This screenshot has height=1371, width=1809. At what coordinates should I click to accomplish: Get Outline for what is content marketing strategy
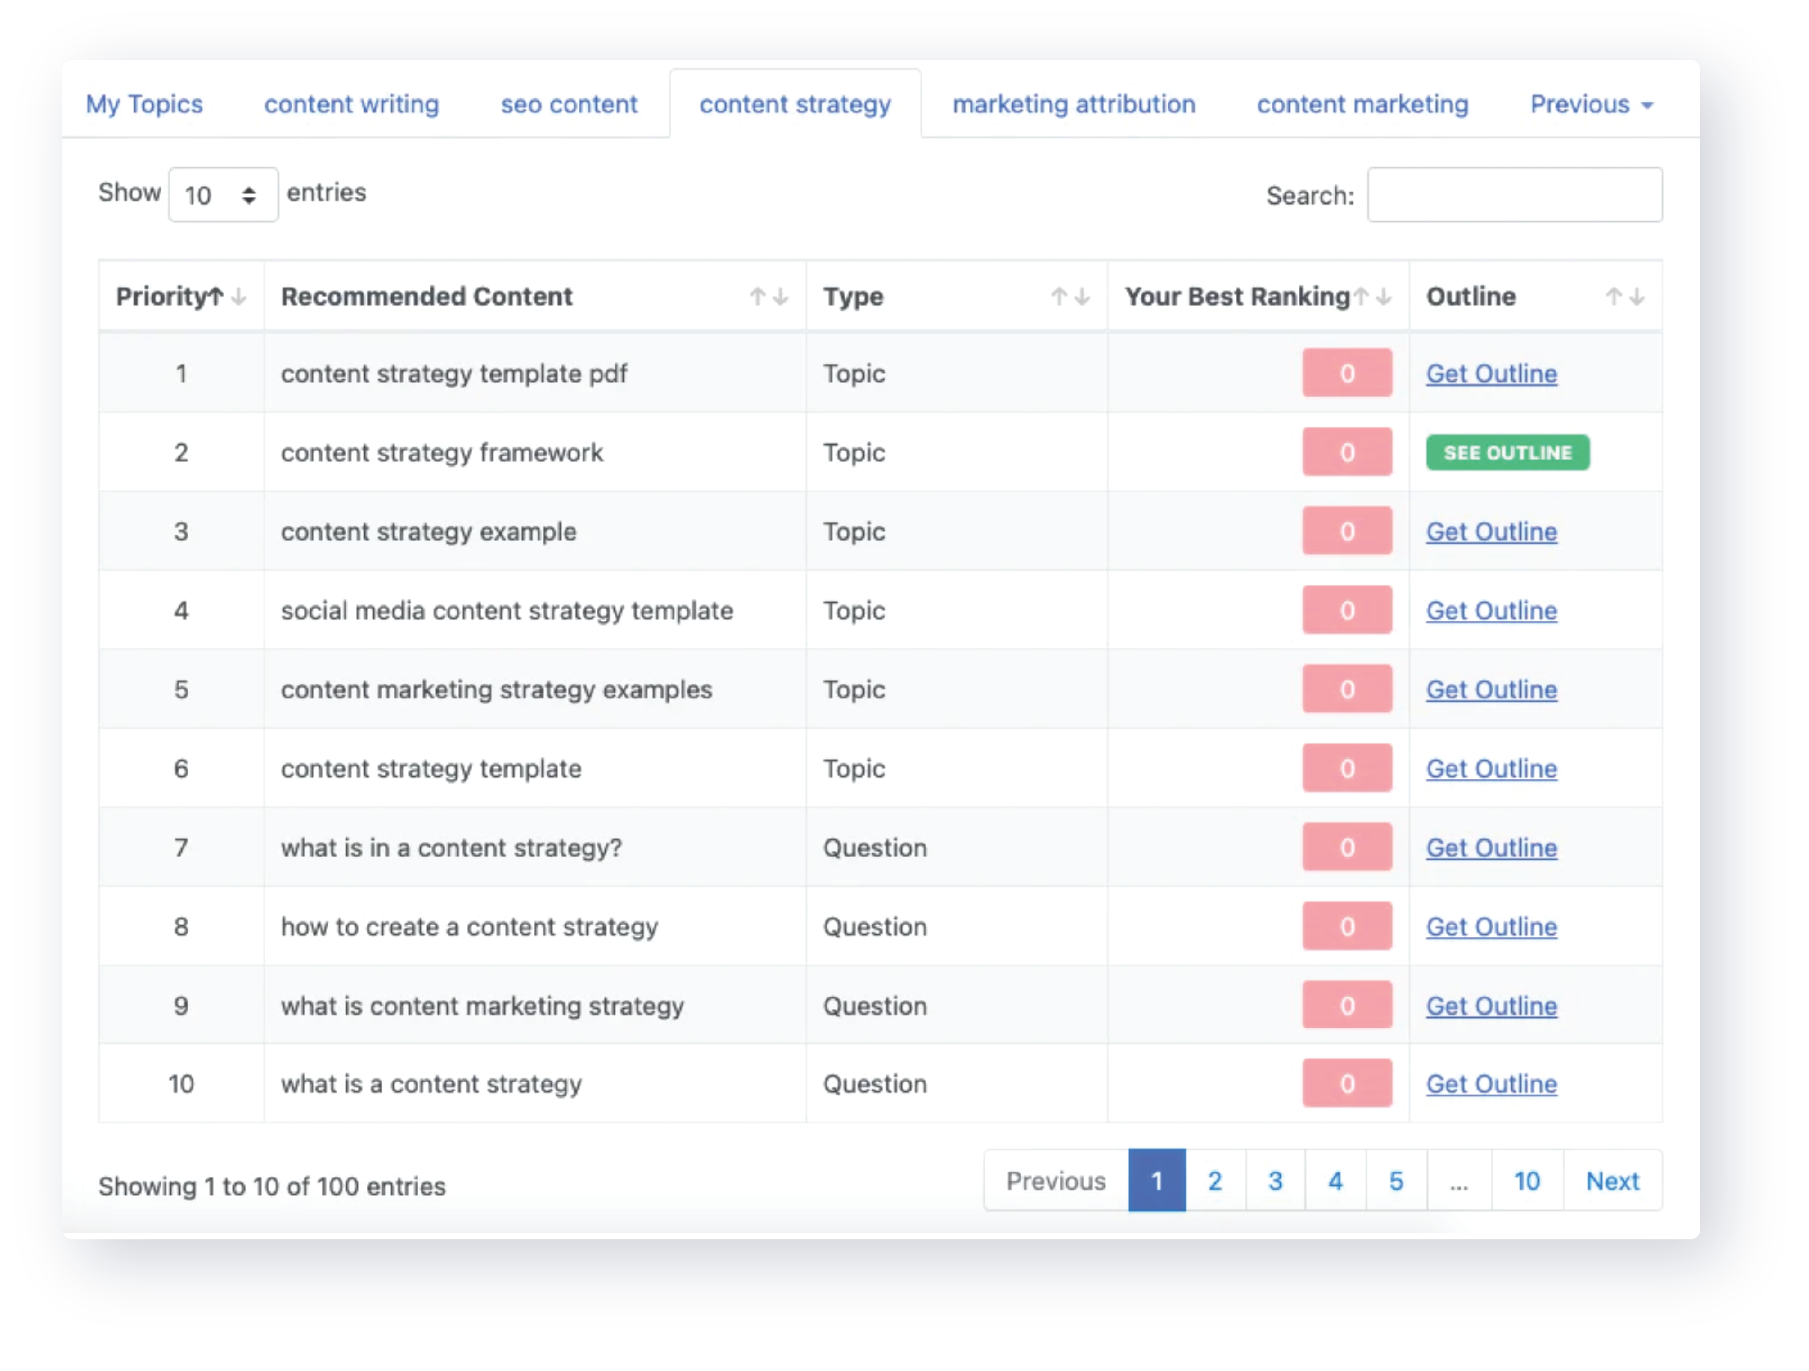(x=1491, y=1006)
